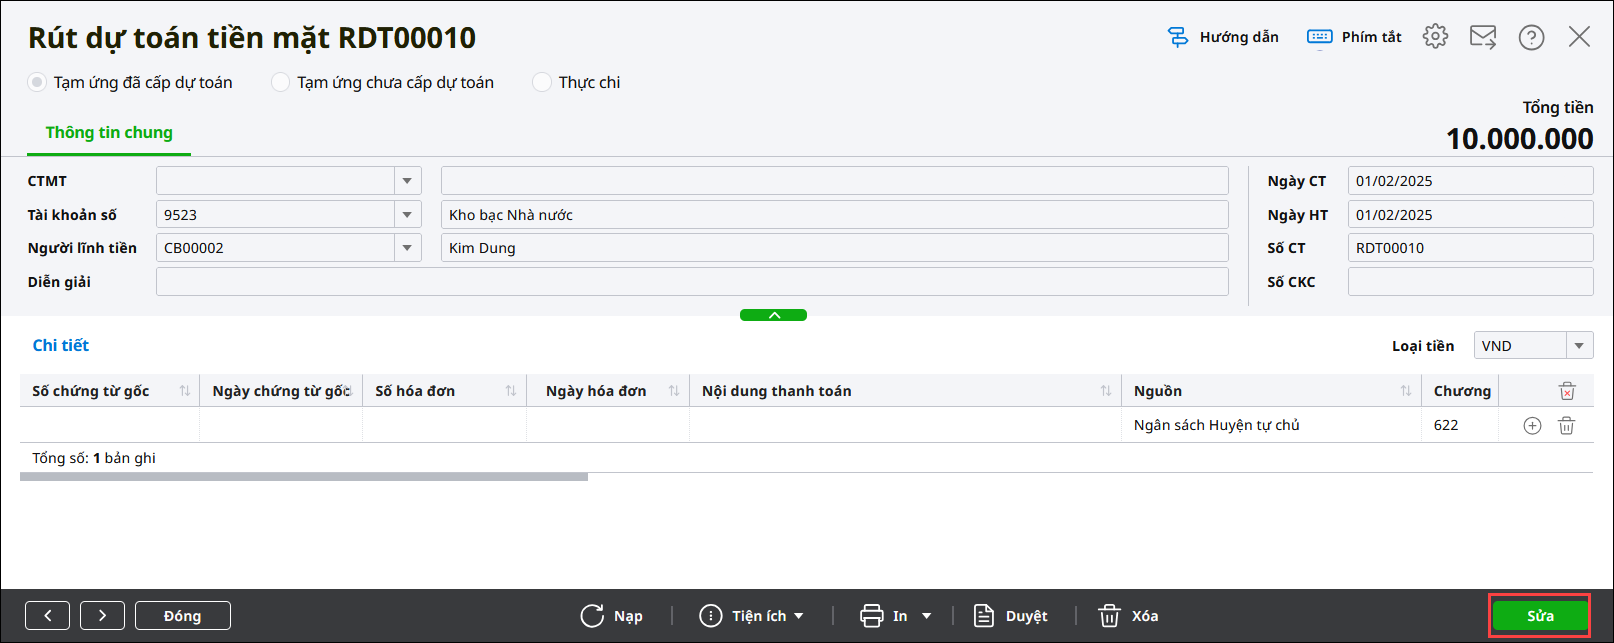
Task: Open the Phím tắt keyboard shortcuts
Action: (x=1354, y=37)
